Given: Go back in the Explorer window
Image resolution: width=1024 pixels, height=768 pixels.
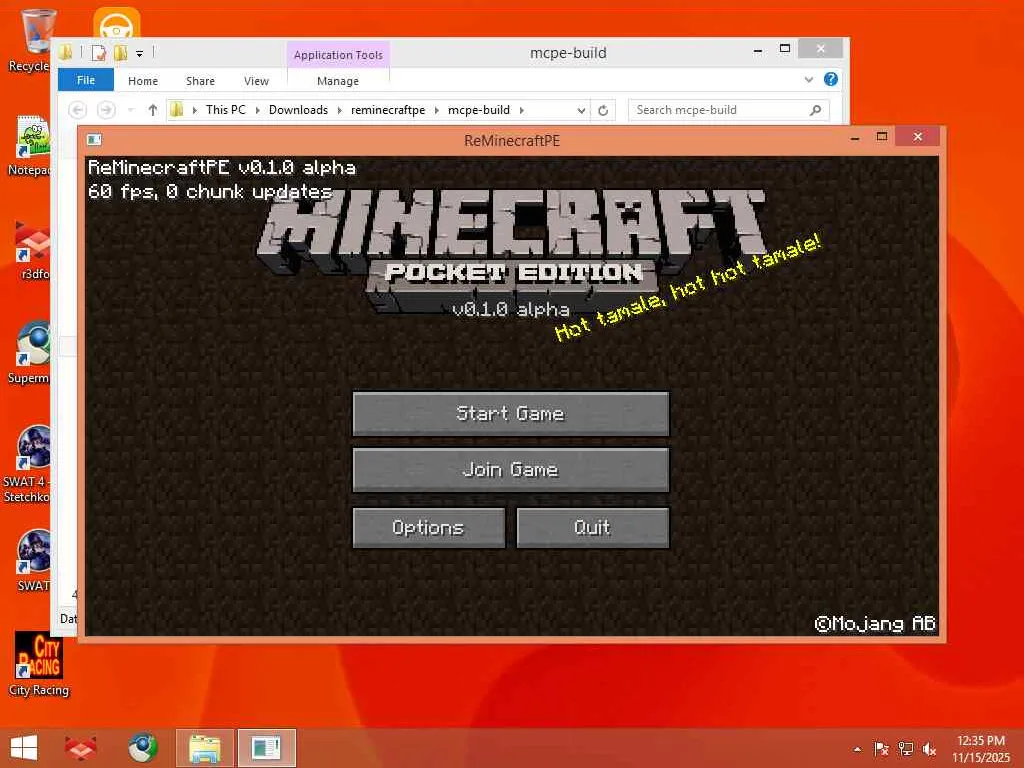Looking at the screenshot, I should pyautogui.click(x=78, y=110).
